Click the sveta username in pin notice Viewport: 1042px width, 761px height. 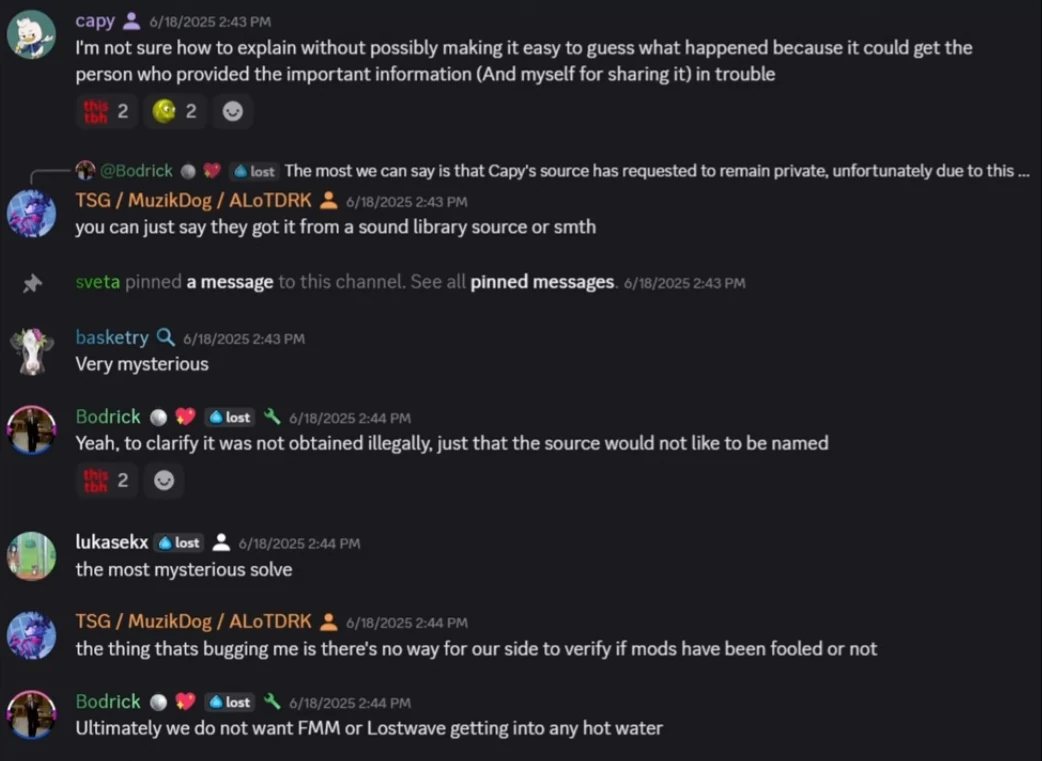click(x=97, y=283)
